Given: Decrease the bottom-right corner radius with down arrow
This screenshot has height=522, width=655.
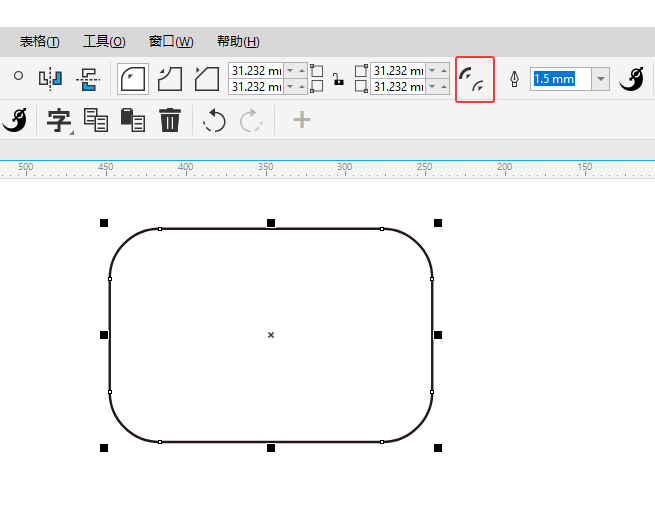Looking at the screenshot, I should pyautogui.click(x=432, y=86).
